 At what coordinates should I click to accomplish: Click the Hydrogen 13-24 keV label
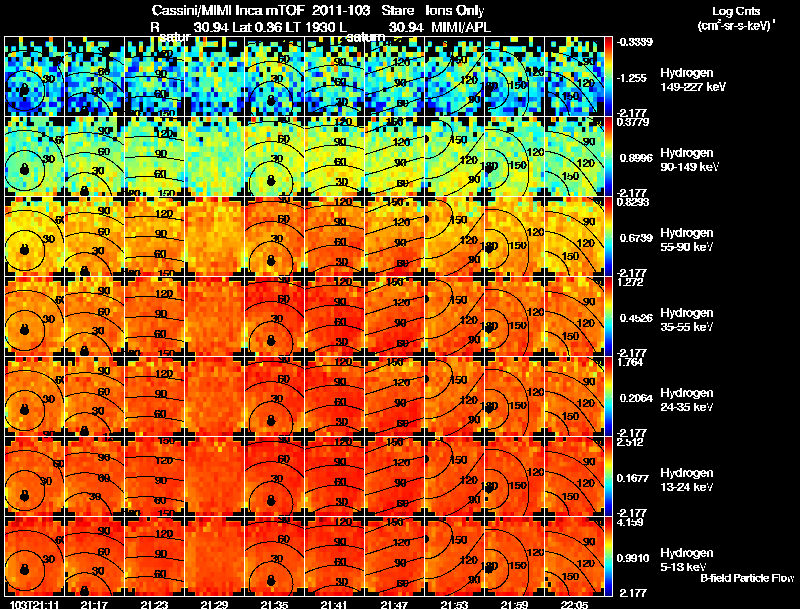point(687,480)
